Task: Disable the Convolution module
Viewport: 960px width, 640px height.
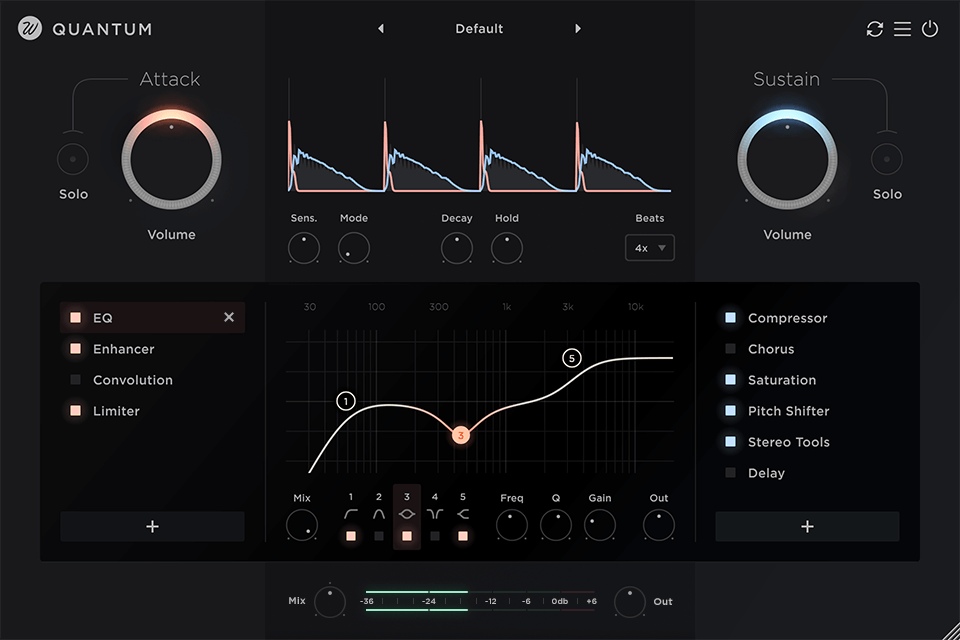Action: (73, 380)
